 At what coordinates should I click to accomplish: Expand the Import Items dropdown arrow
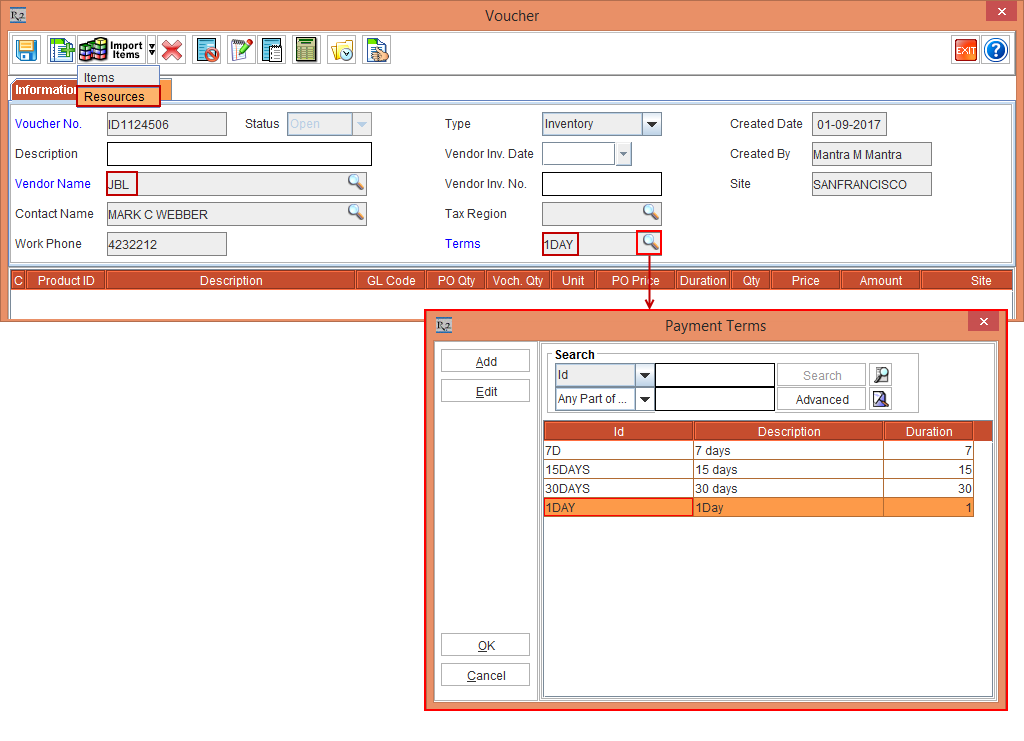click(151, 49)
